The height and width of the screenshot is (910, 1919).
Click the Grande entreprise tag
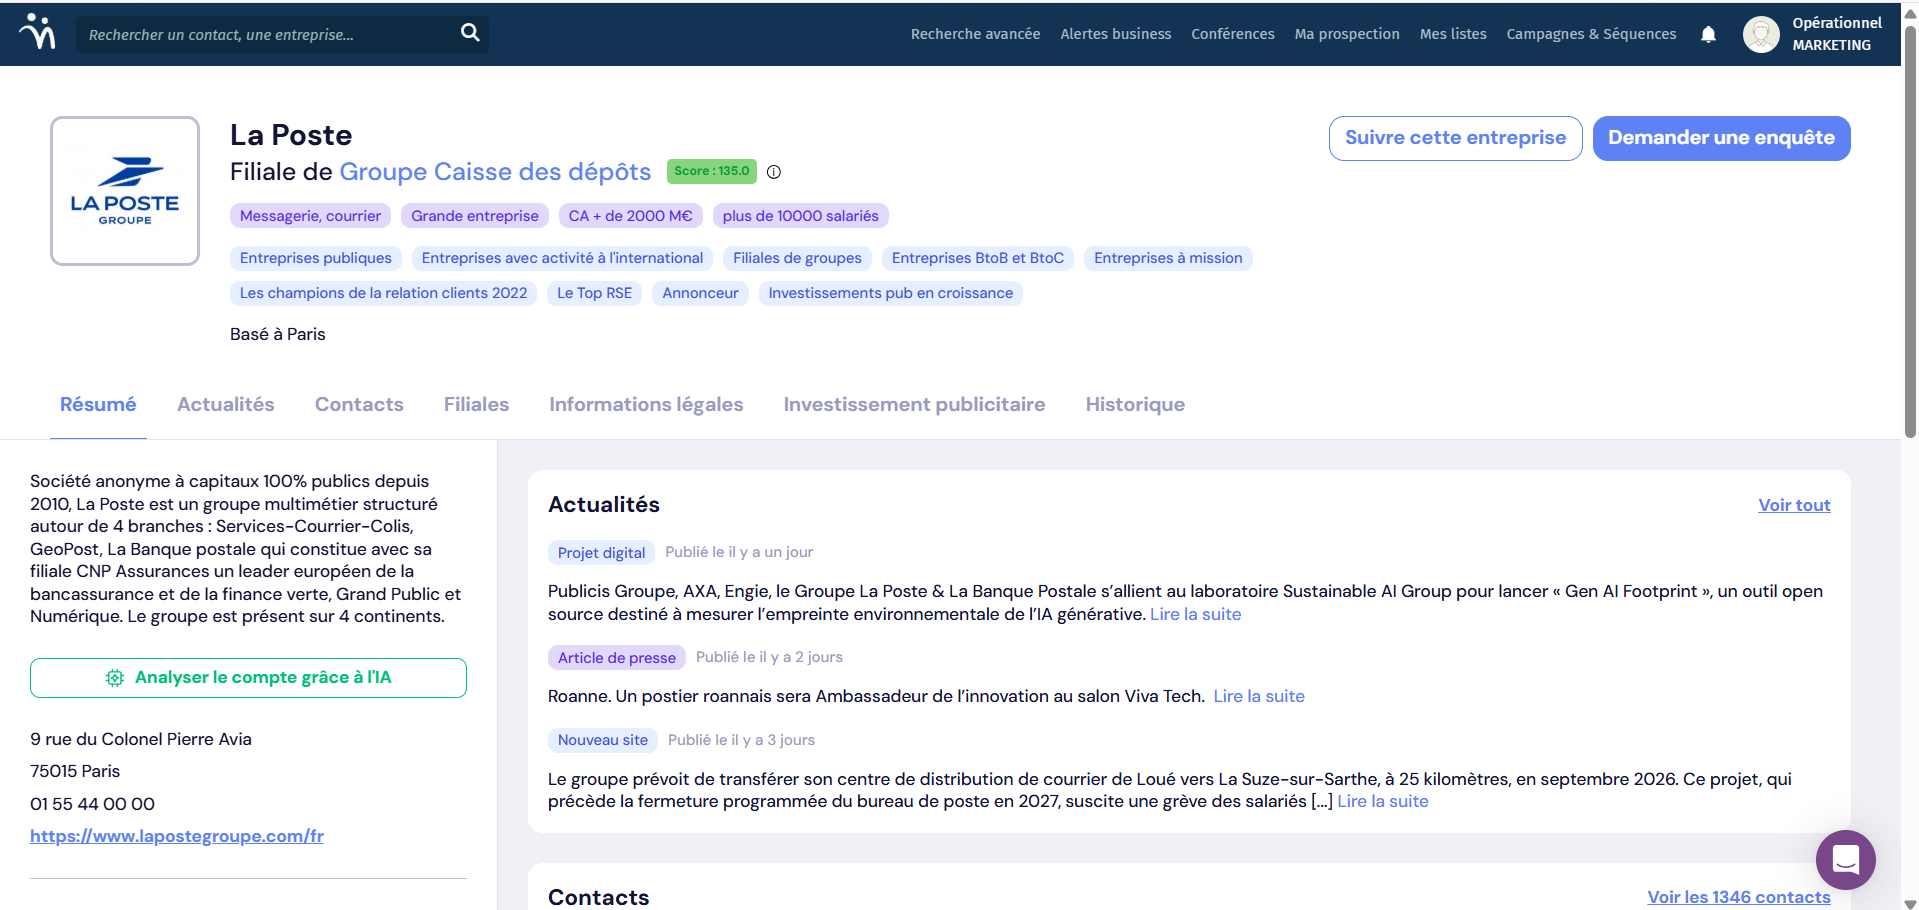click(475, 216)
